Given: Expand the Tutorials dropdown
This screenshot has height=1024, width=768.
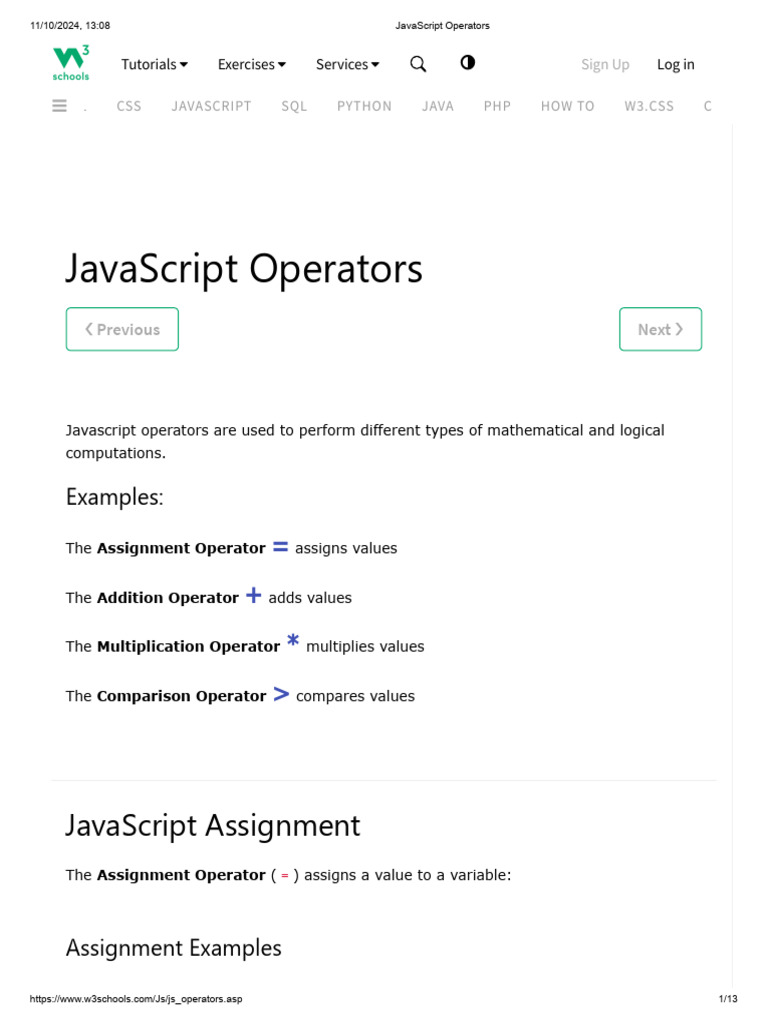Looking at the screenshot, I should [x=154, y=64].
